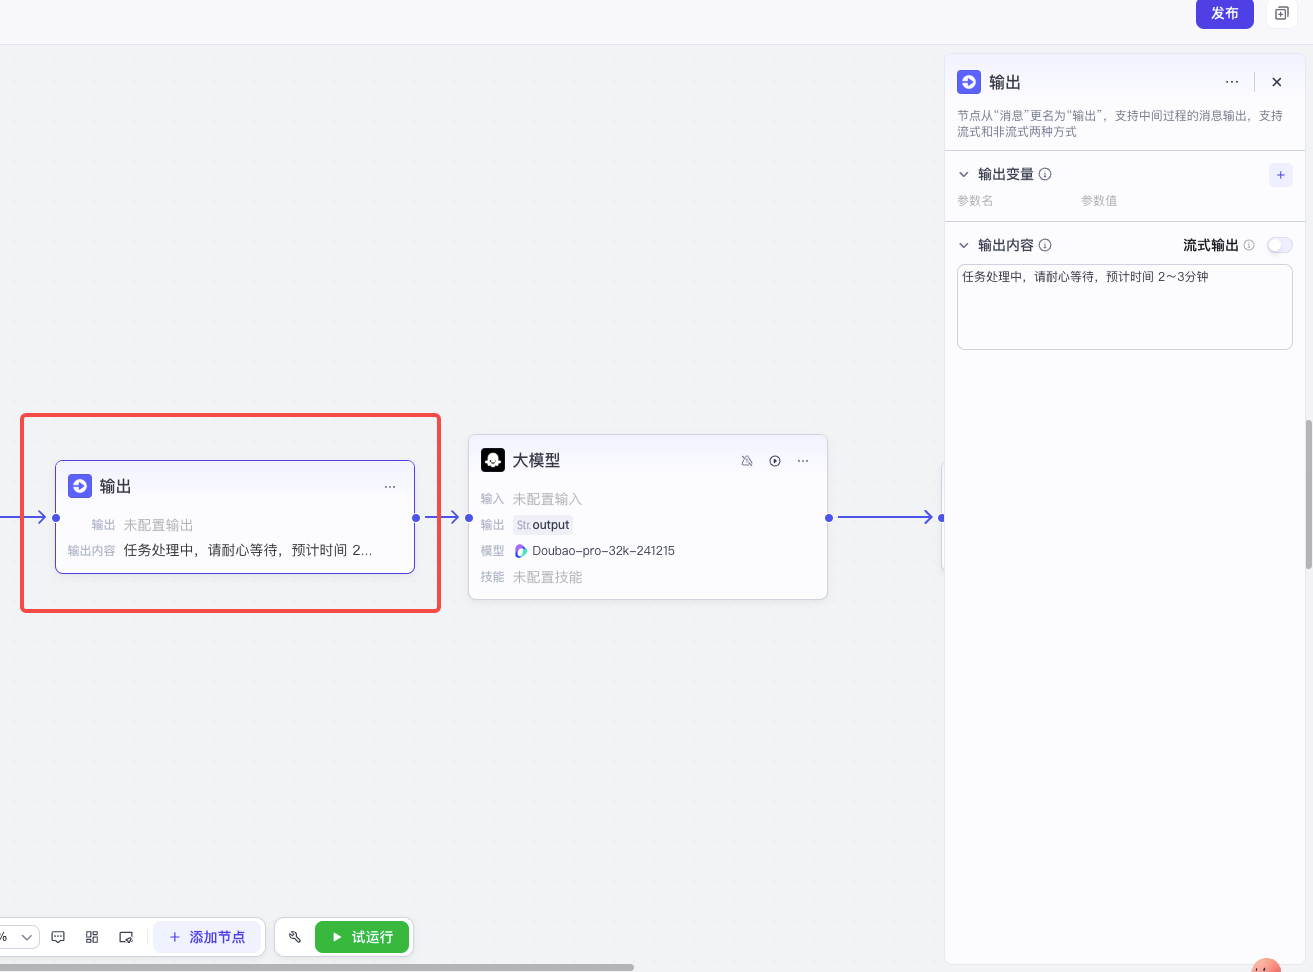Open the 输出 panel's three-dot menu
The image size is (1313, 972).
[x=1232, y=82]
